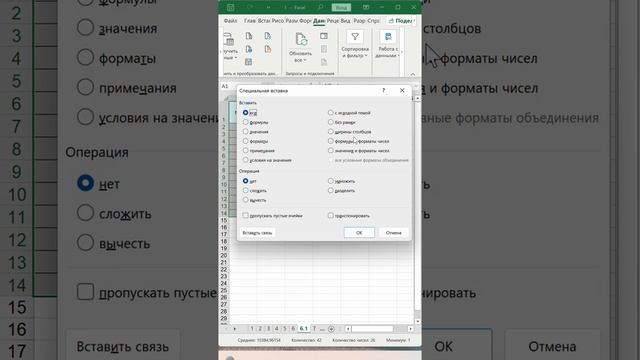Switch to the Вставка ribbon tab
Image resolution: width=640 pixels, height=360 pixels.
point(264,21)
